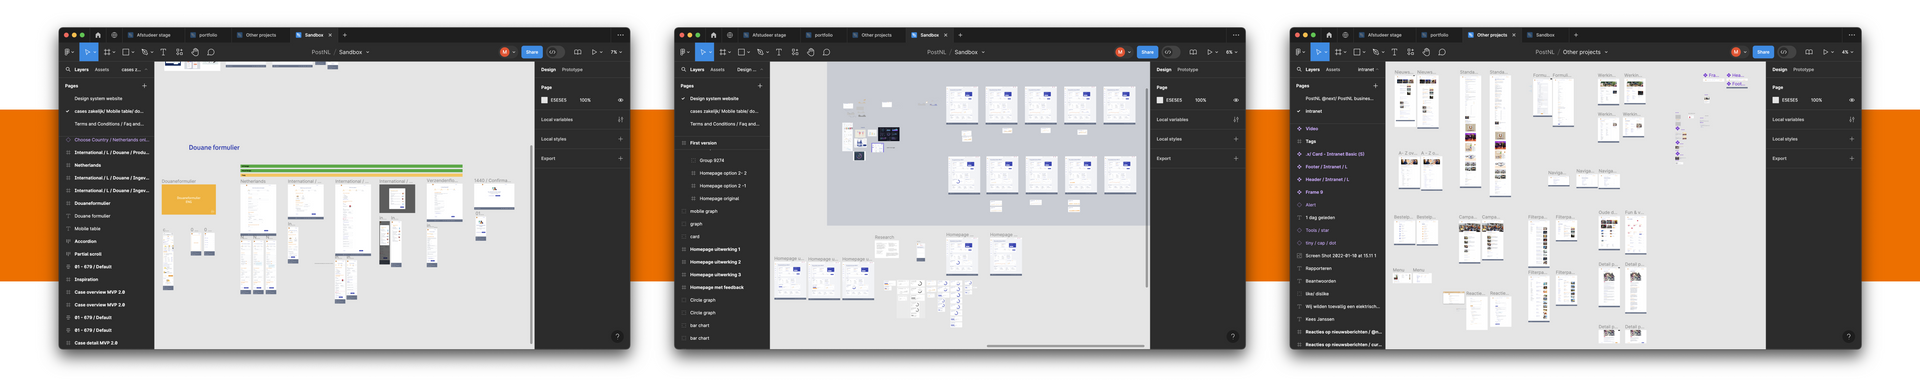The image size is (1920, 391).
Task: Select Text tool in middle window
Action: click(779, 52)
